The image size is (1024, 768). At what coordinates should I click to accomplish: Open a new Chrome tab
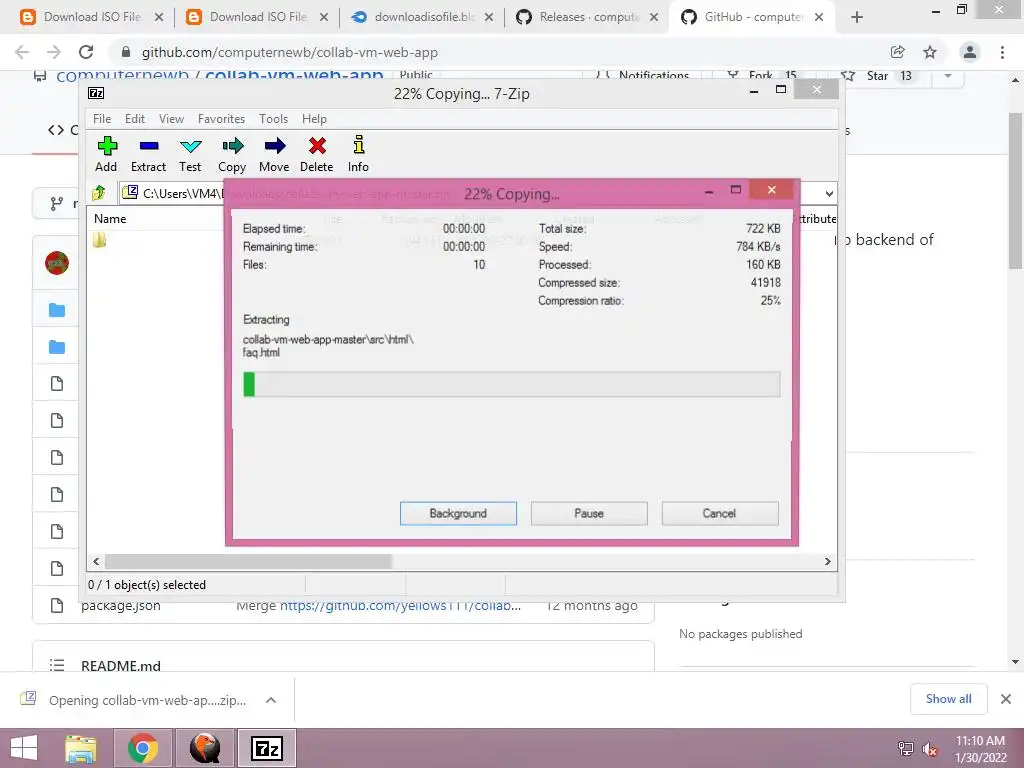pos(857,18)
